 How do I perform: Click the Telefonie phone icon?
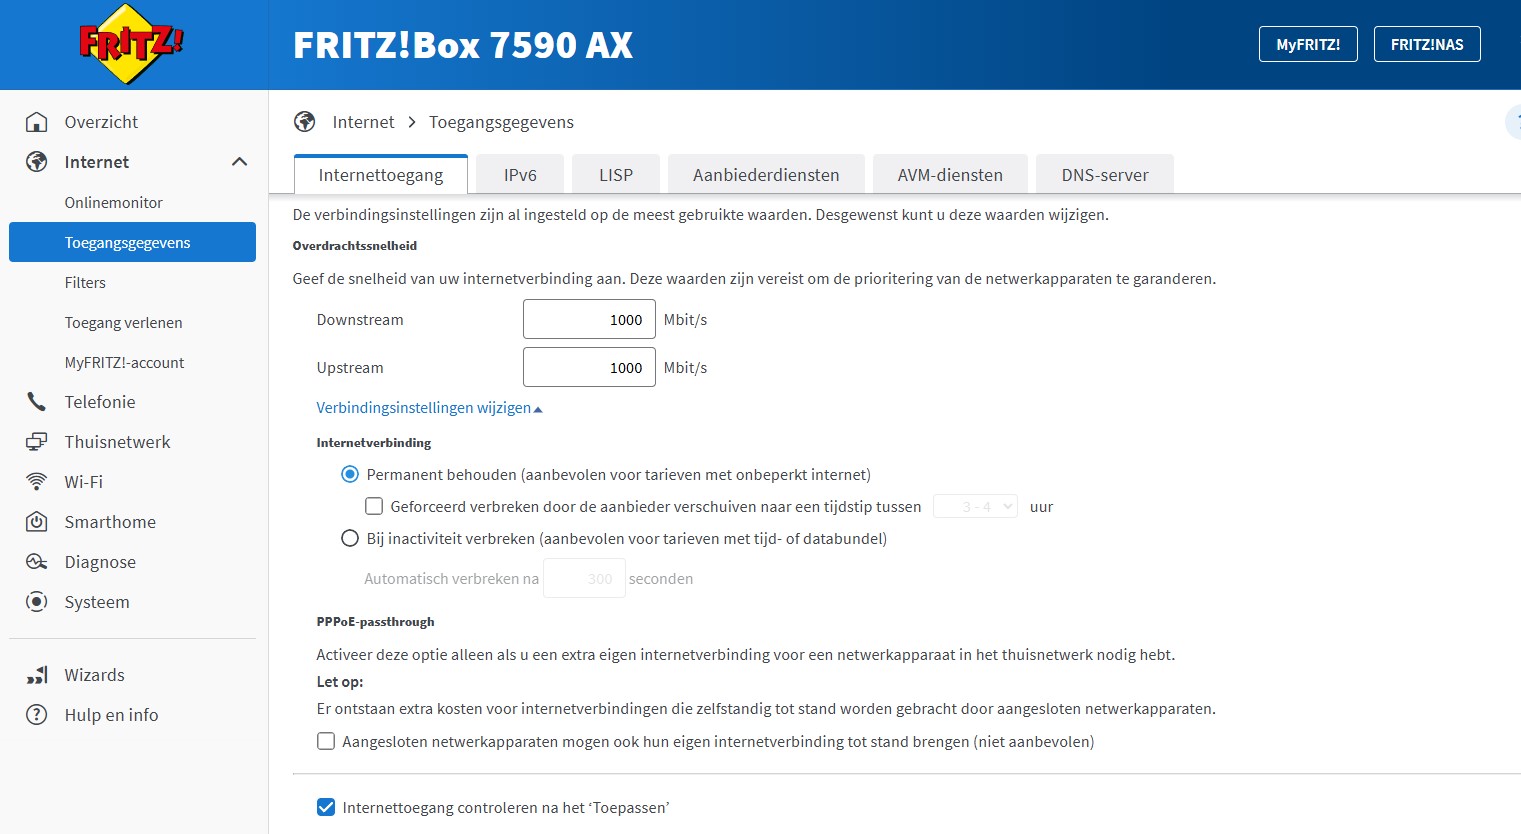[37, 402]
